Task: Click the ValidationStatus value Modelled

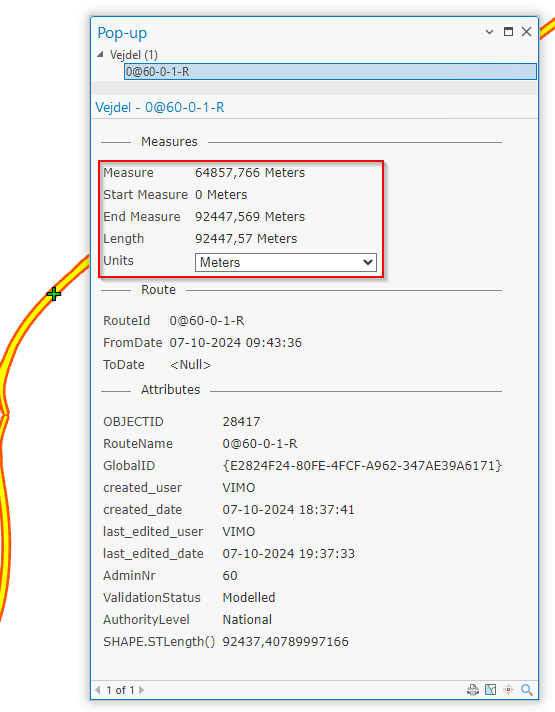Action: tap(249, 598)
